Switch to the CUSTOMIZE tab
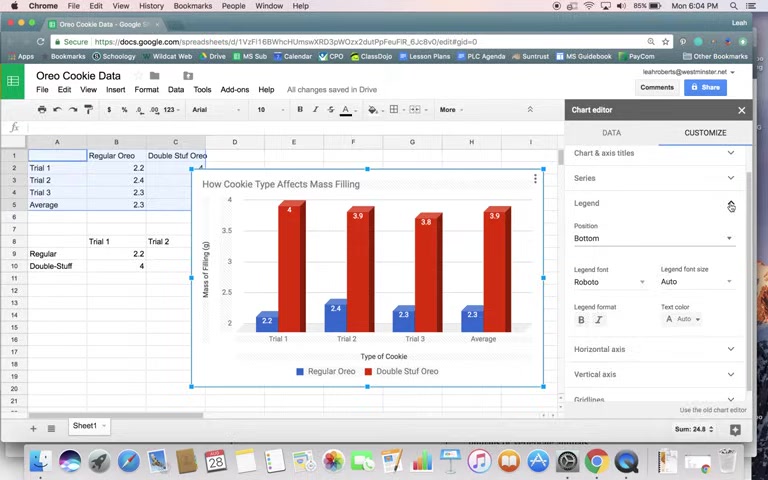768x480 pixels. pyautogui.click(x=705, y=133)
